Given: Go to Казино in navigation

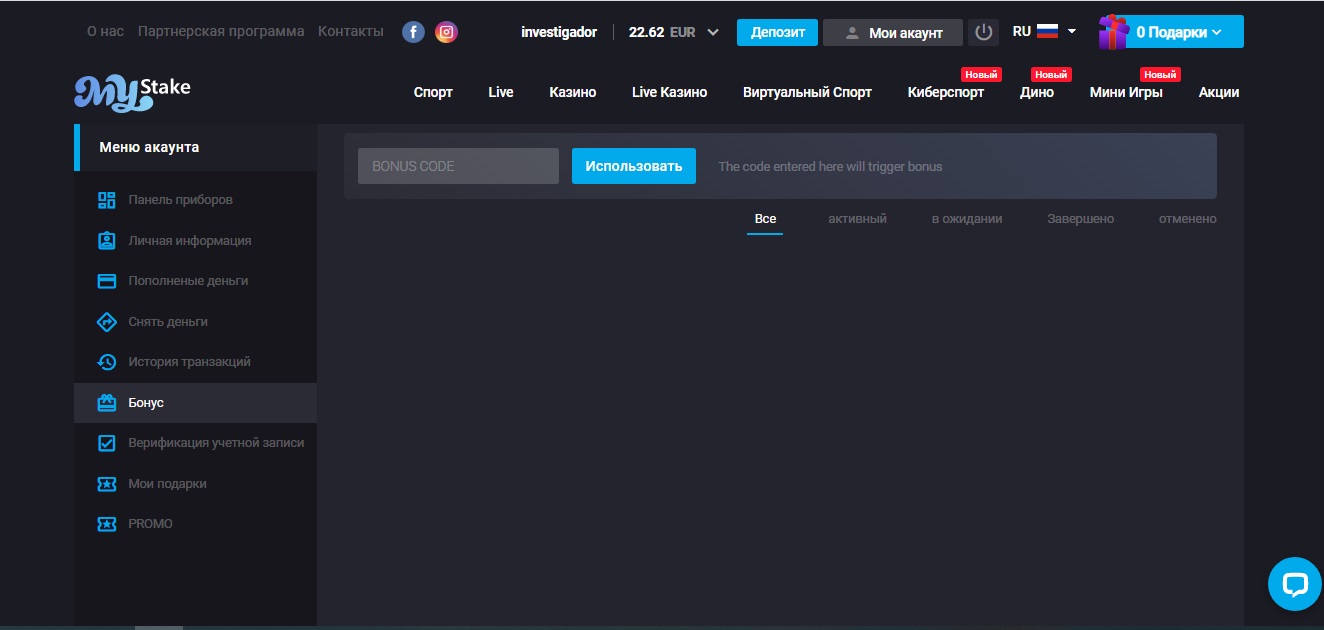Looking at the screenshot, I should [x=573, y=92].
